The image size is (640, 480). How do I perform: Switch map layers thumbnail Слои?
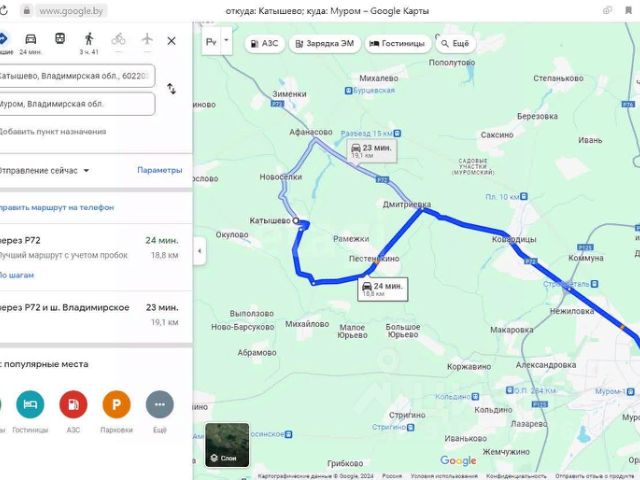click(227, 445)
